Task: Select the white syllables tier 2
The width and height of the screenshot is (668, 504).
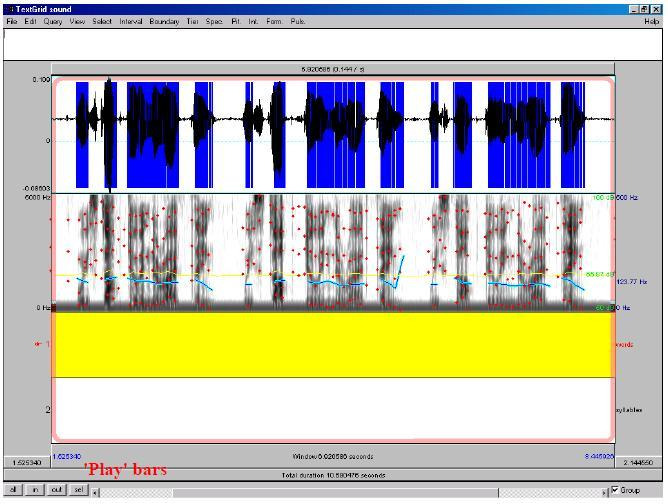Action: pyautogui.click(x=333, y=409)
